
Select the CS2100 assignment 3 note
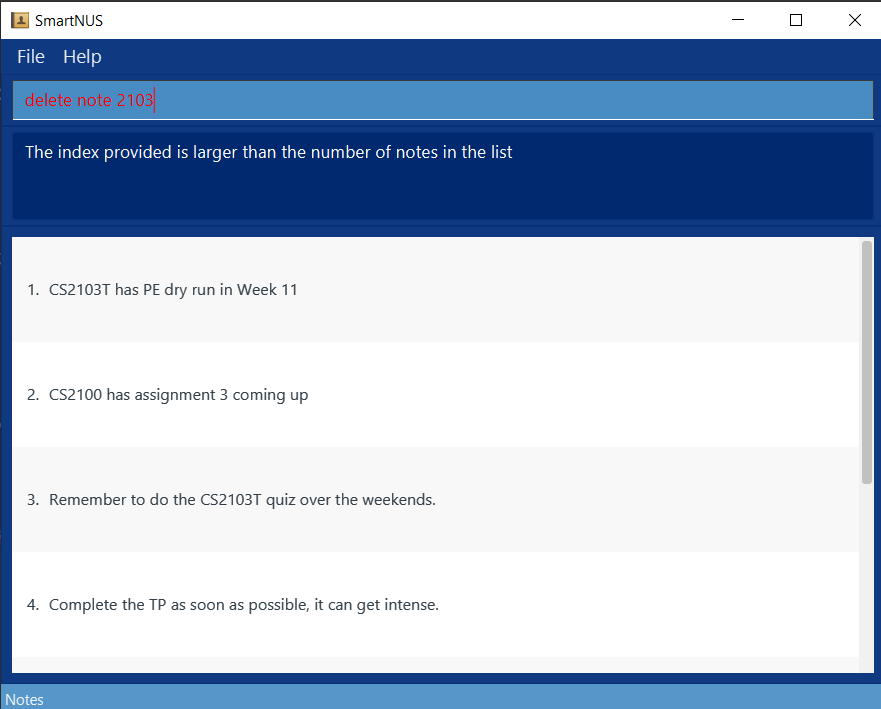(x=178, y=395)
